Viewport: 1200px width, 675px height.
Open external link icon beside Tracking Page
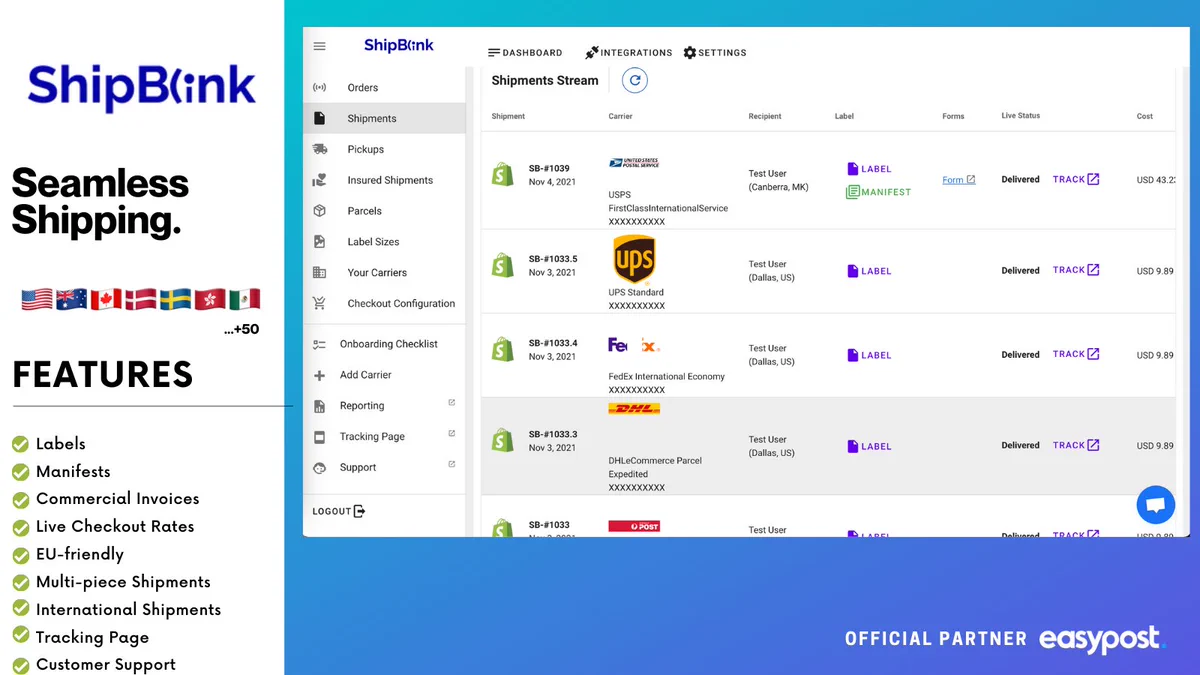tap(451, 434)
